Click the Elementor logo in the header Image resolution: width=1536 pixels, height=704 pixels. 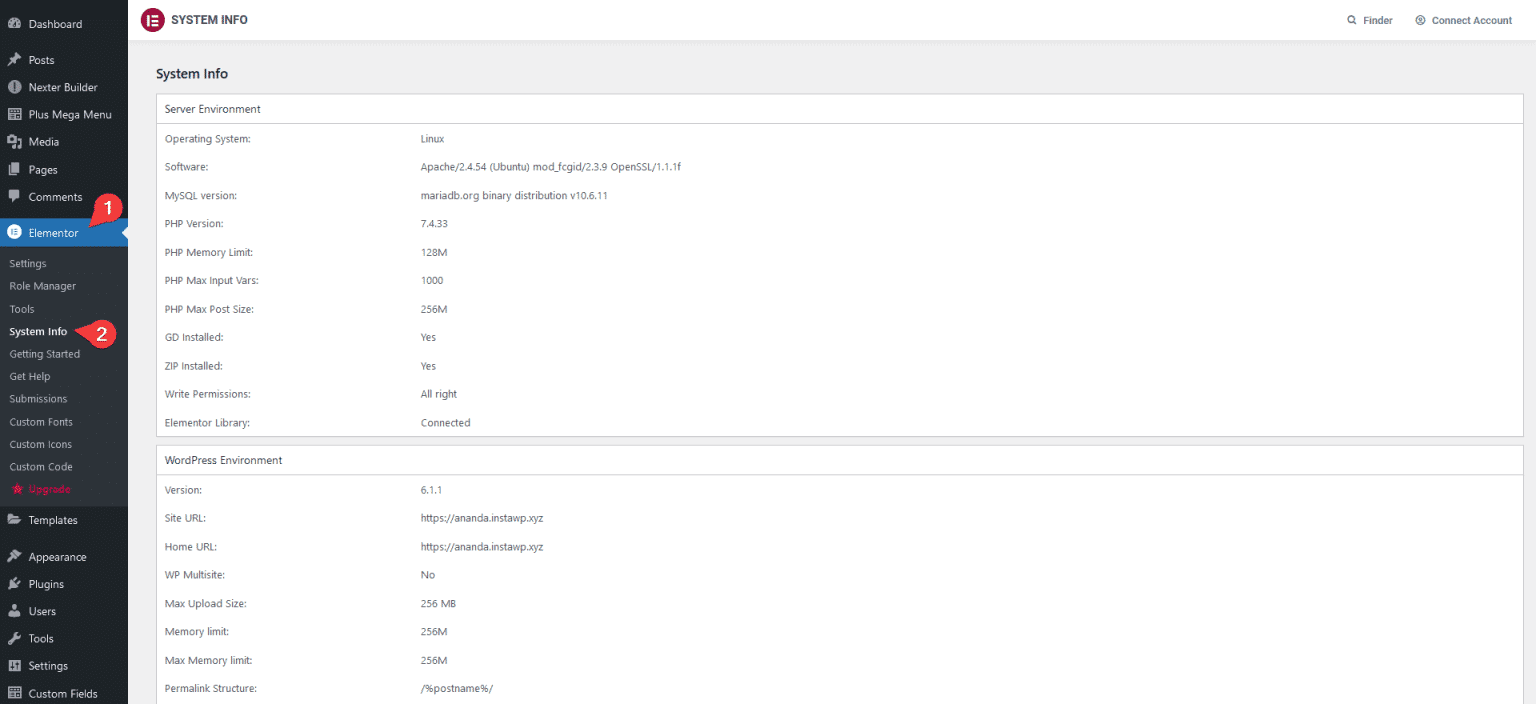click(x=152, y=20)
